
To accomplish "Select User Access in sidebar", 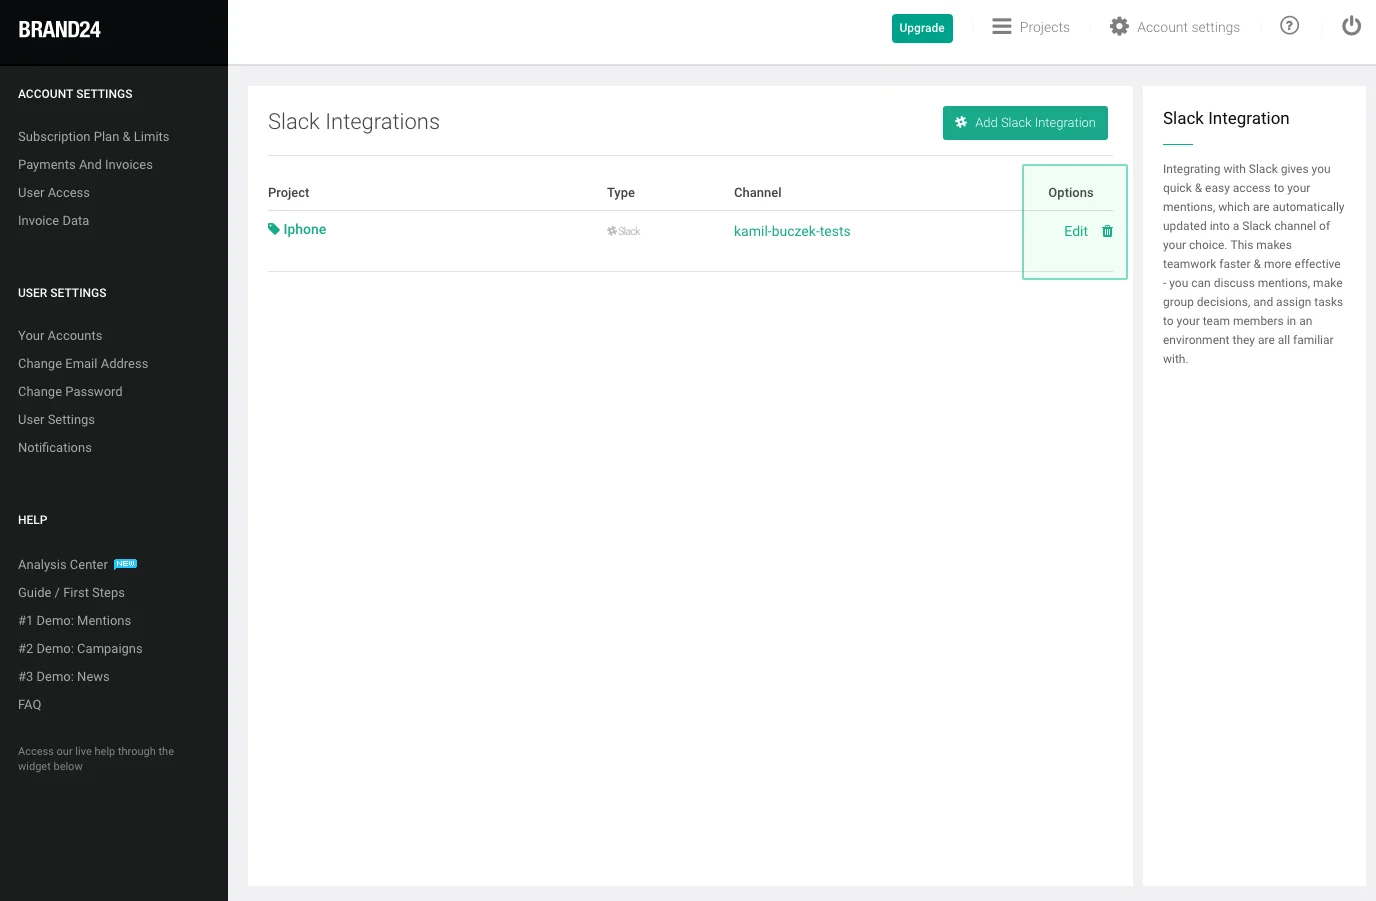I will click(x=54, y=193).
